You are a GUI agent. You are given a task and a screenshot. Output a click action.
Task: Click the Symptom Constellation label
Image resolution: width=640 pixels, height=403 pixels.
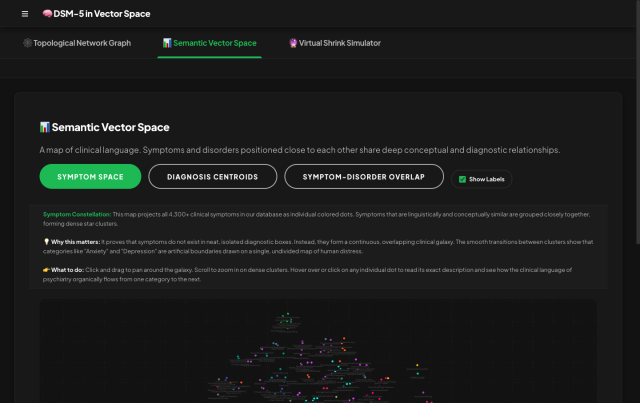coord(77,214)
